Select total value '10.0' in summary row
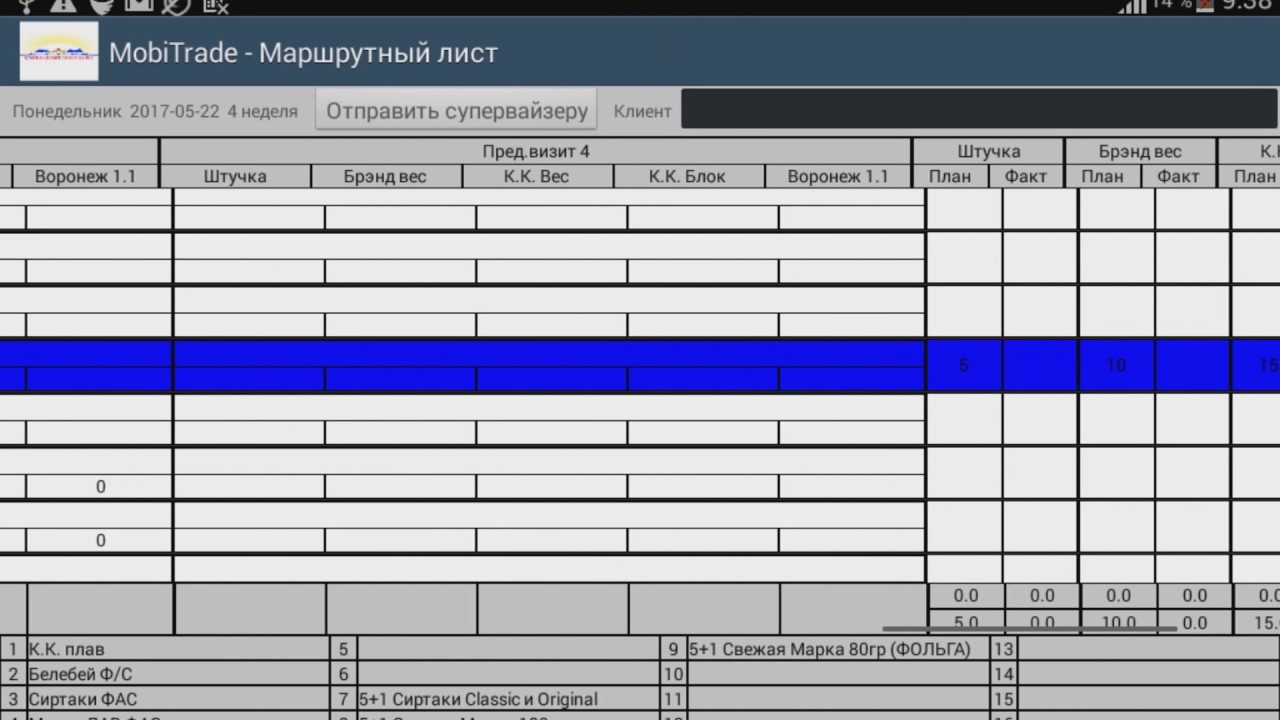The width and height of the screenshot is (1280, 720). [1118, 622]
